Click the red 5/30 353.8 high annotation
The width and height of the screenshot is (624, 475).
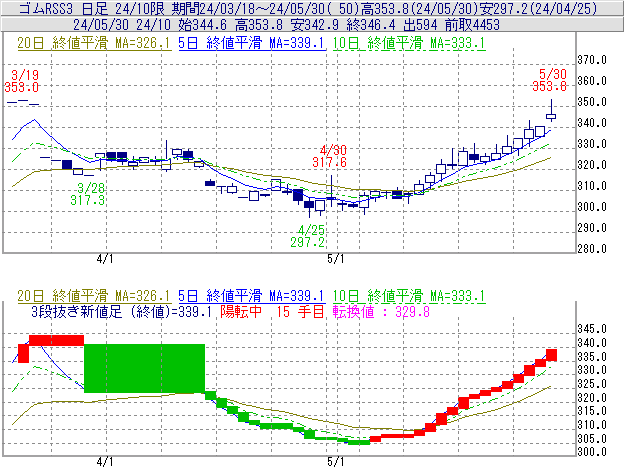tap(550, 80)
